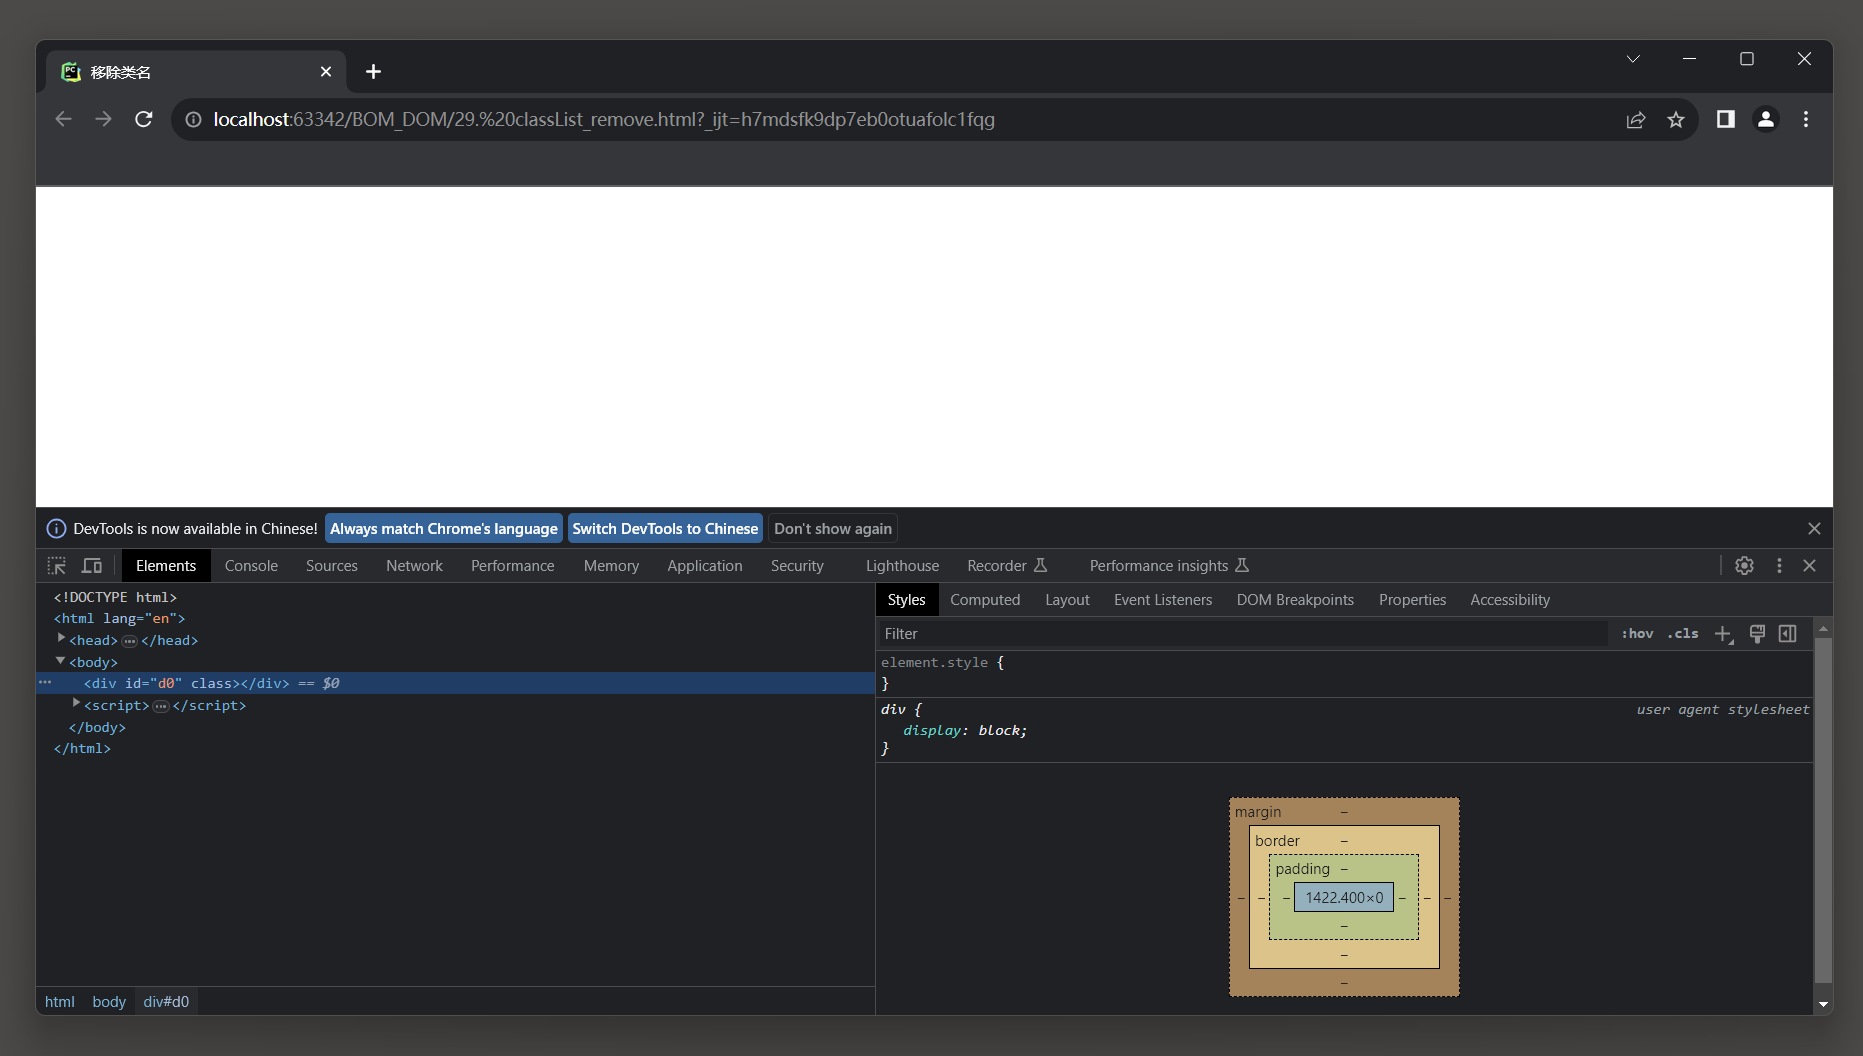Open the Chrome profile avatar
The width and height of the screenshot is (1863, 1056).
(1766, 119)
